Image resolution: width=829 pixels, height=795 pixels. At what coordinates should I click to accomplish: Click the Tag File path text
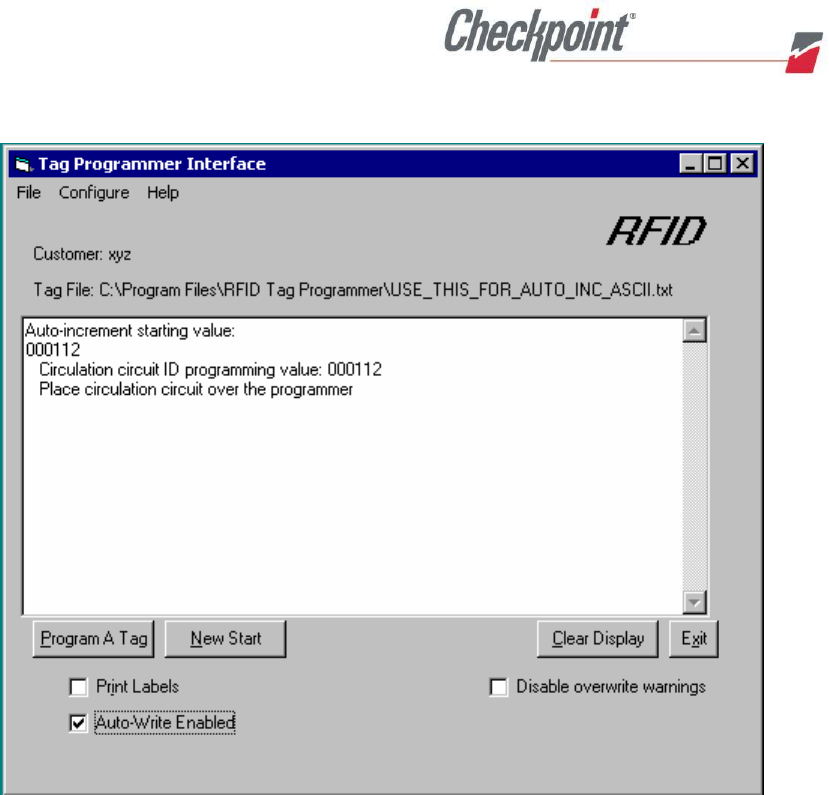click(x=353, y=290)
